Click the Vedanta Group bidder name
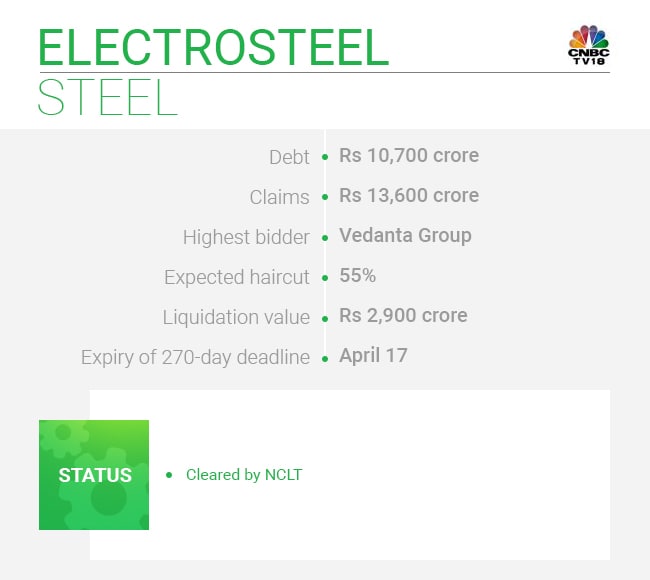Image resolution: width=650 pixels, height=580 pixels. [x=405, y=236]
